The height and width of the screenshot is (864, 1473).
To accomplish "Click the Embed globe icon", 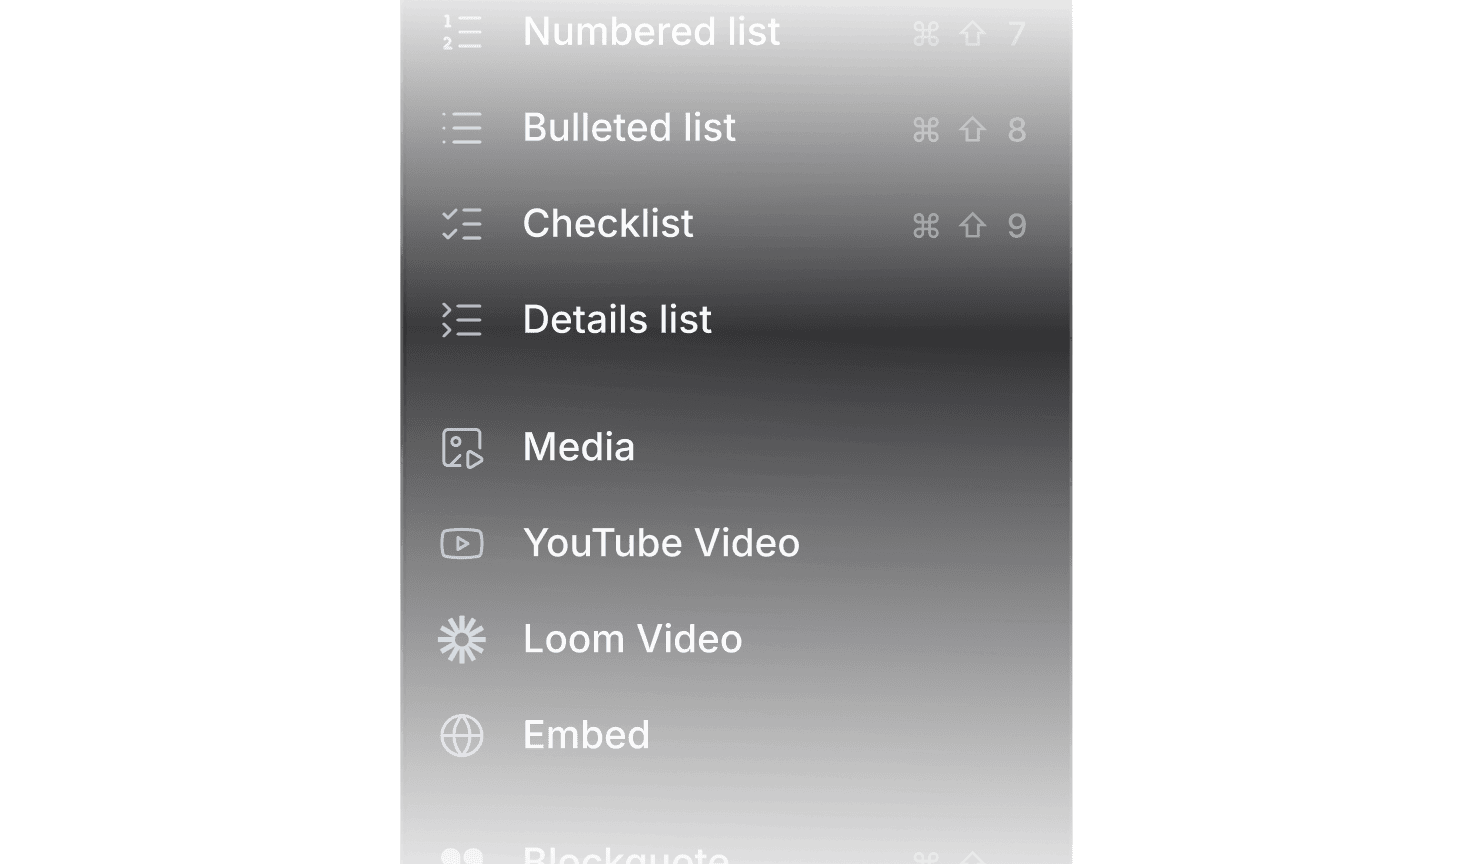I will pos(461,735).
